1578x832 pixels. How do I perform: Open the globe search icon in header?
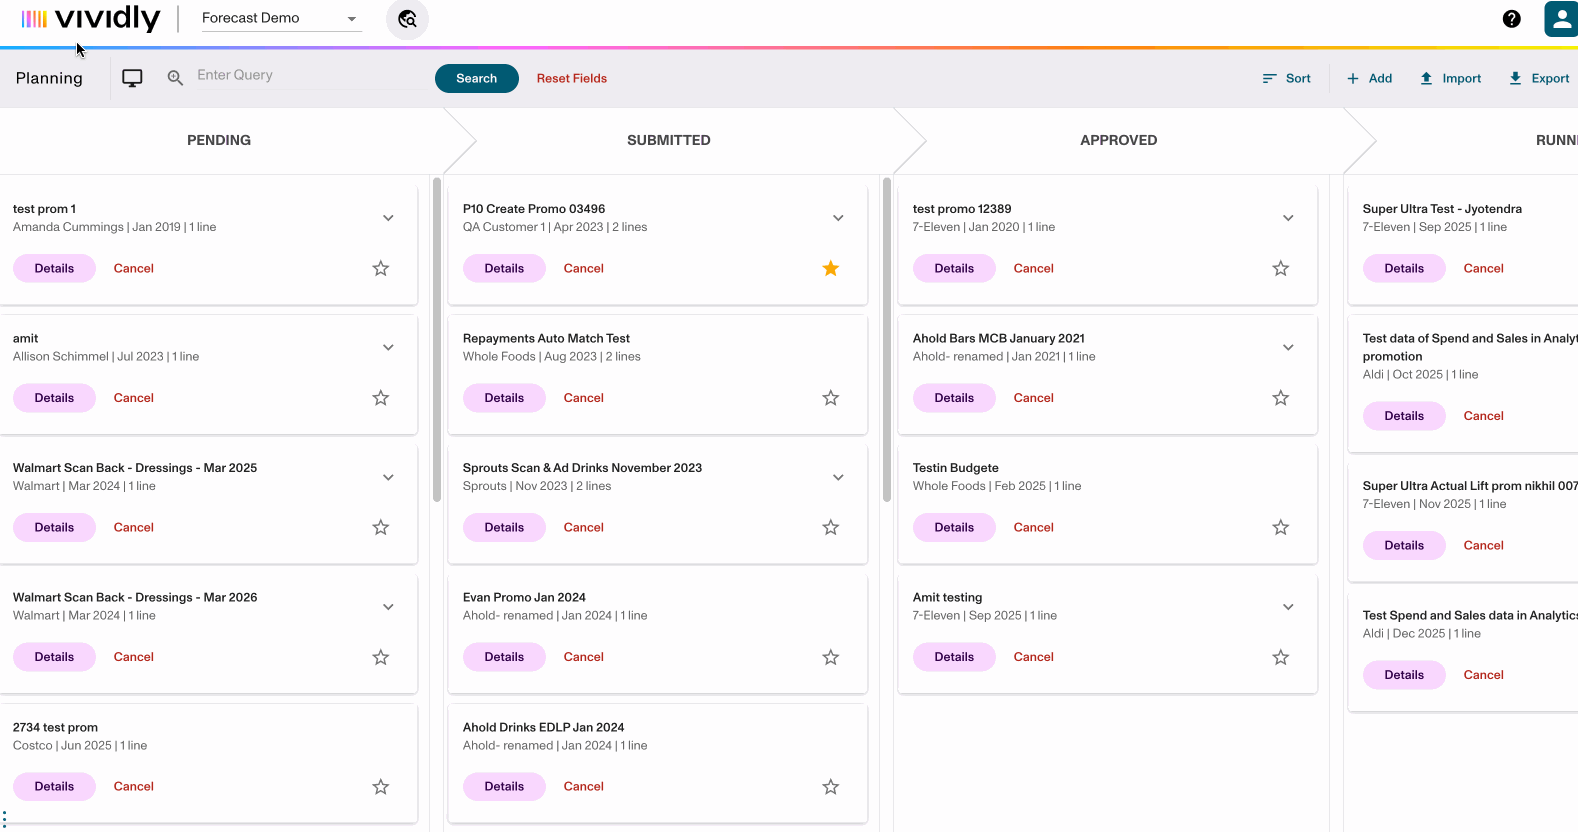click(x=407, y=19)
